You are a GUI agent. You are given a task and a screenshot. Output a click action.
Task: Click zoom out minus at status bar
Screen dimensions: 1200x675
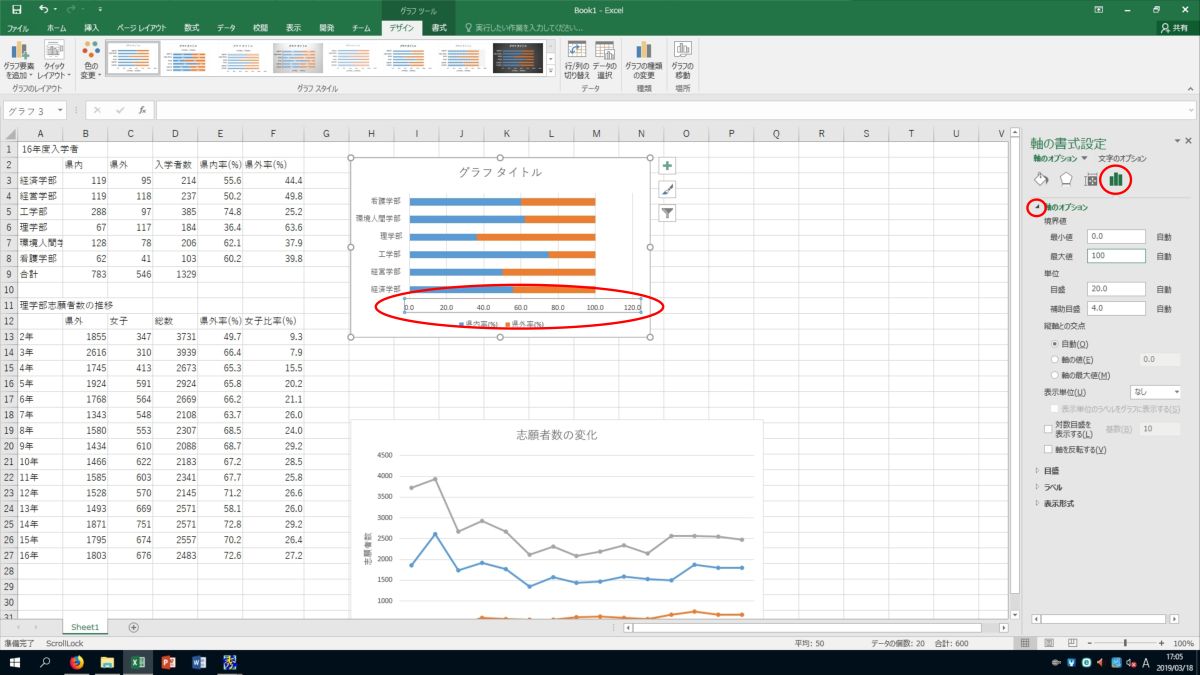[1088, 643]
